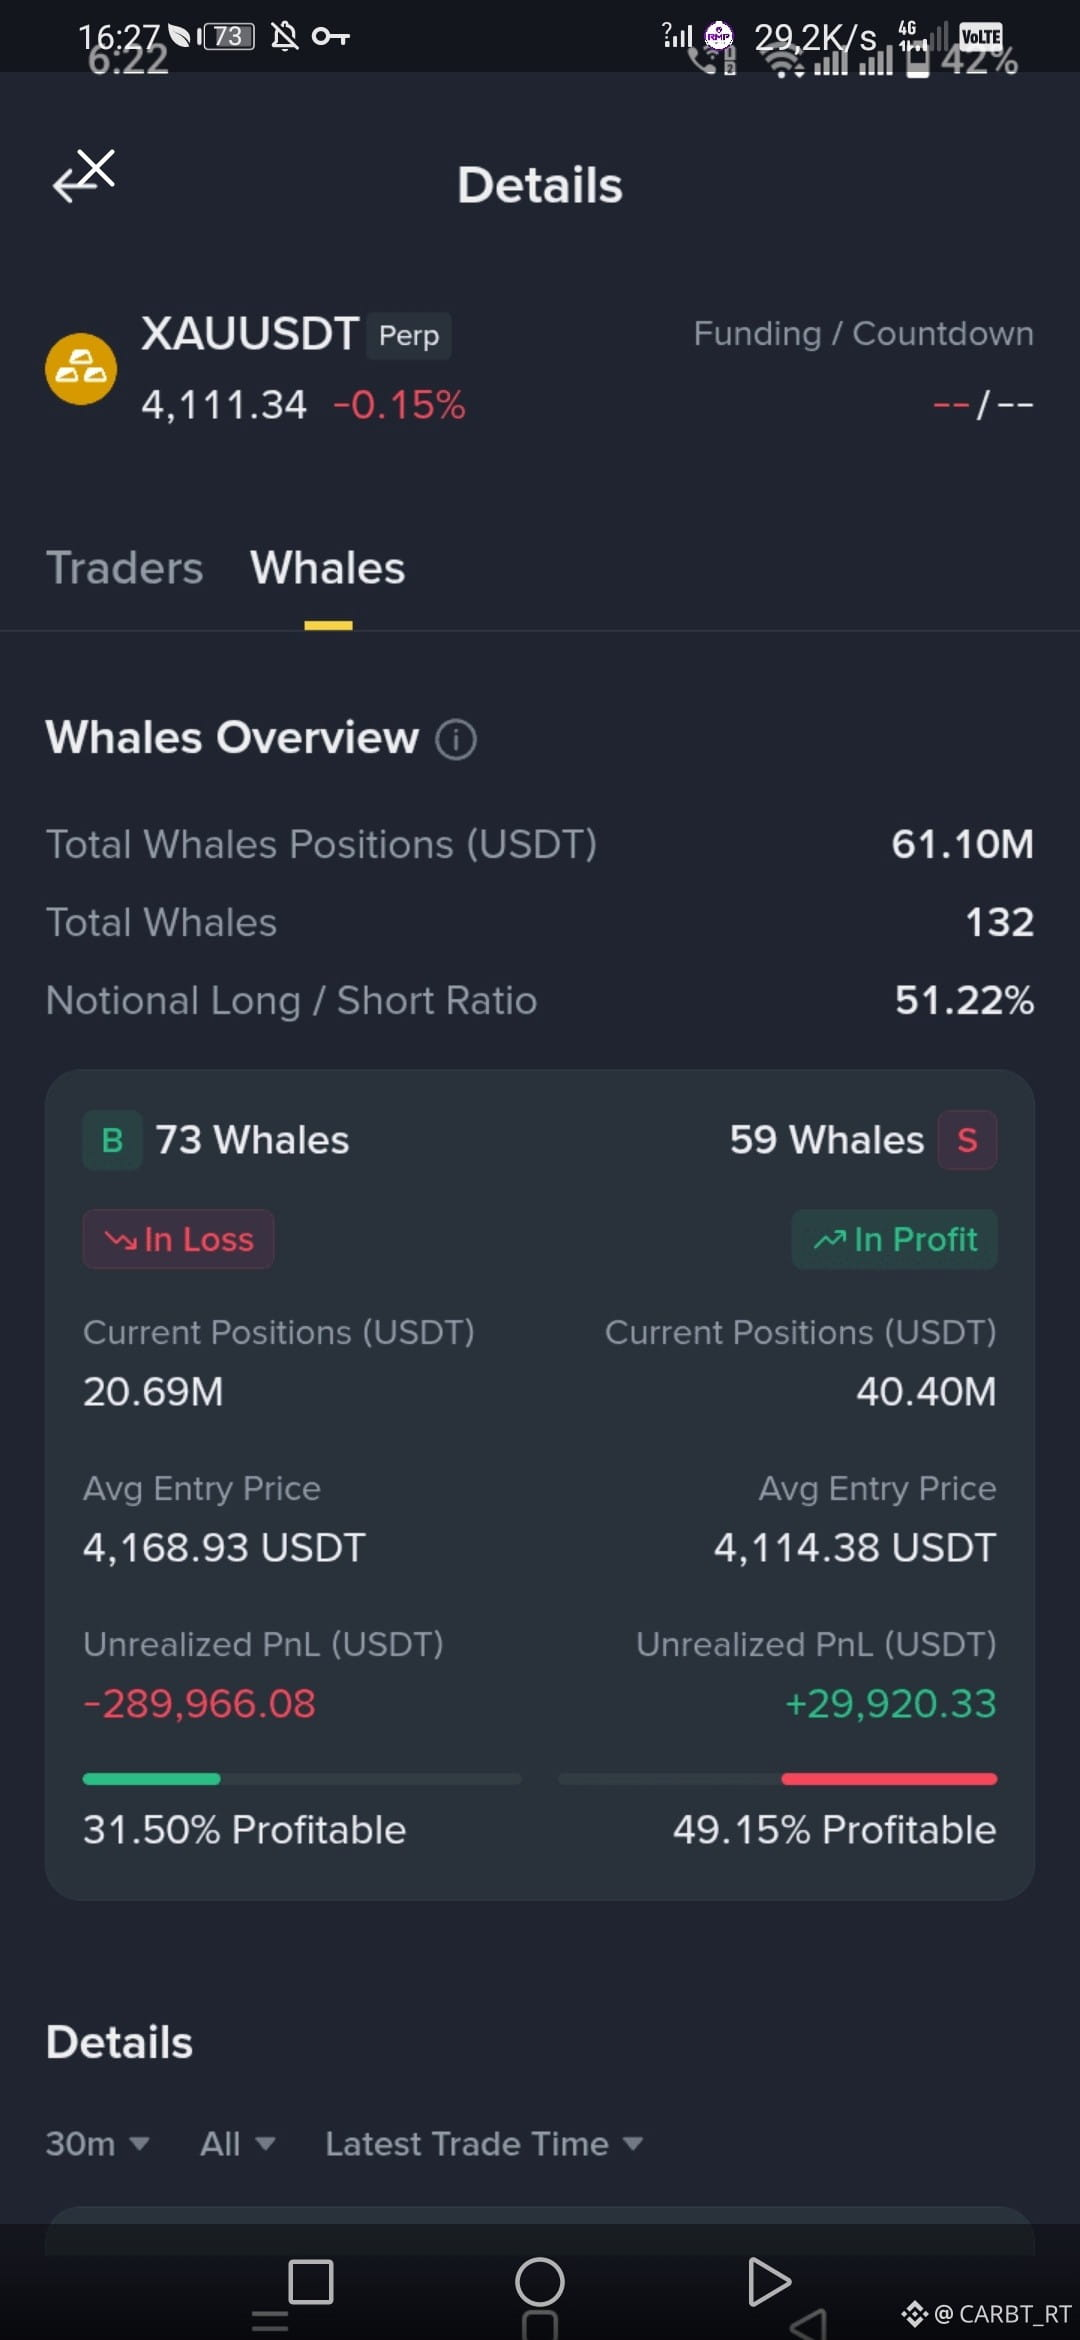Tap the back arrow icon
This screenshot has width=1080, height=2340.
(84, 177)
